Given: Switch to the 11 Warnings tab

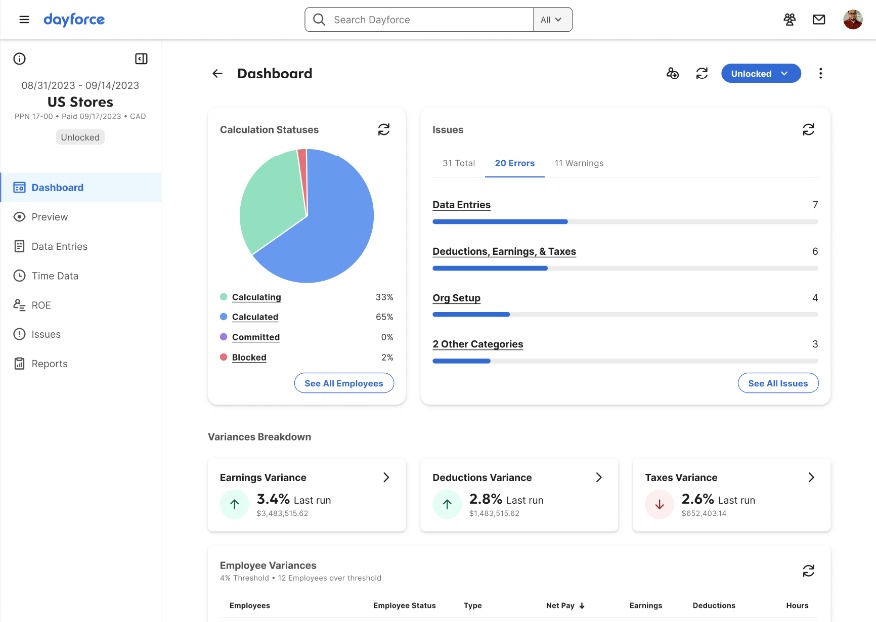Looking at the screenshot, I should pyautogui.click(x=578, y=163).
